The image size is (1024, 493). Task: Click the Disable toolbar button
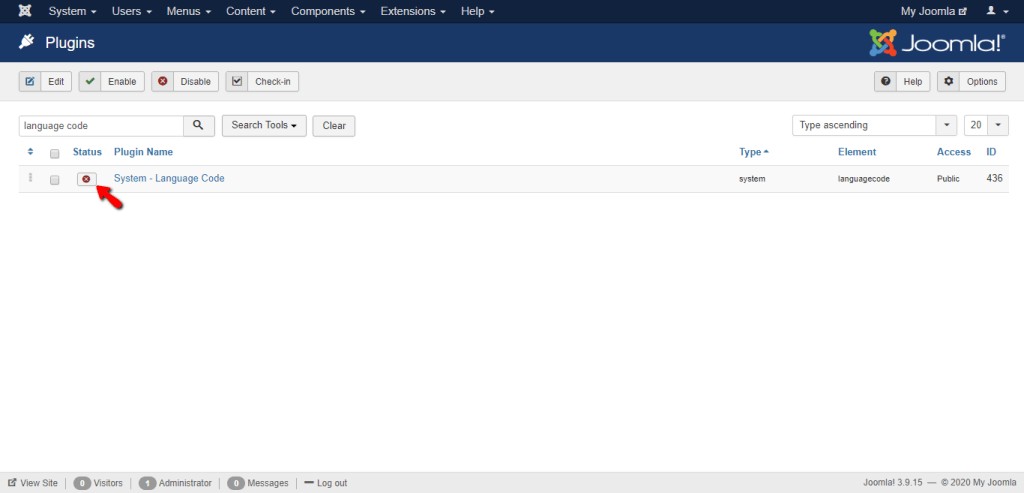[x=185, y=82]
